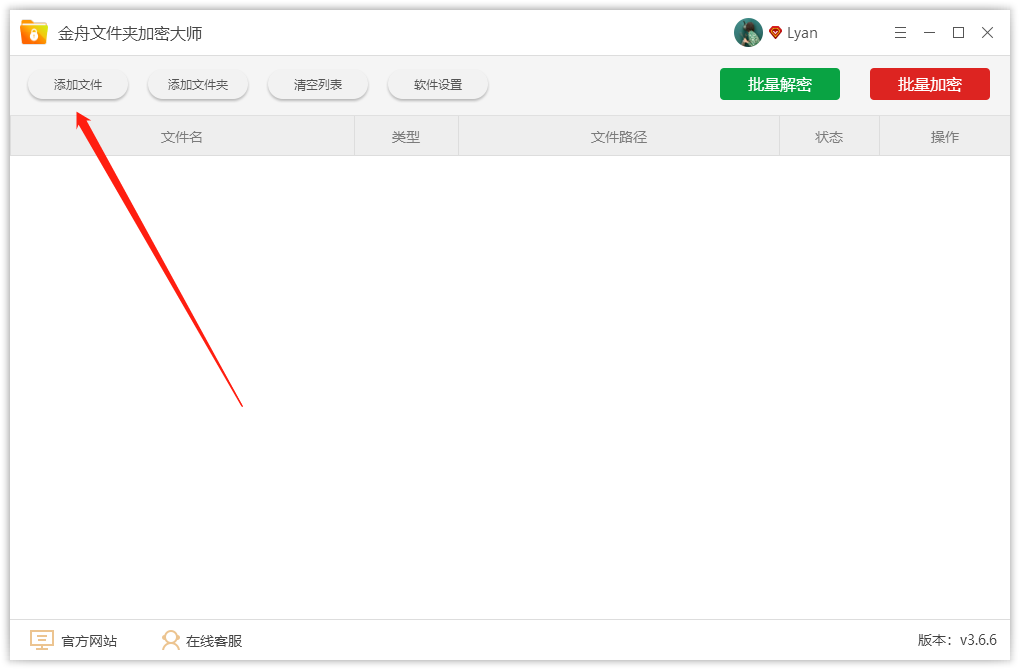Viewport: 1020px width, 670px height.
Task: Maximize the application window
Action: 958,33
